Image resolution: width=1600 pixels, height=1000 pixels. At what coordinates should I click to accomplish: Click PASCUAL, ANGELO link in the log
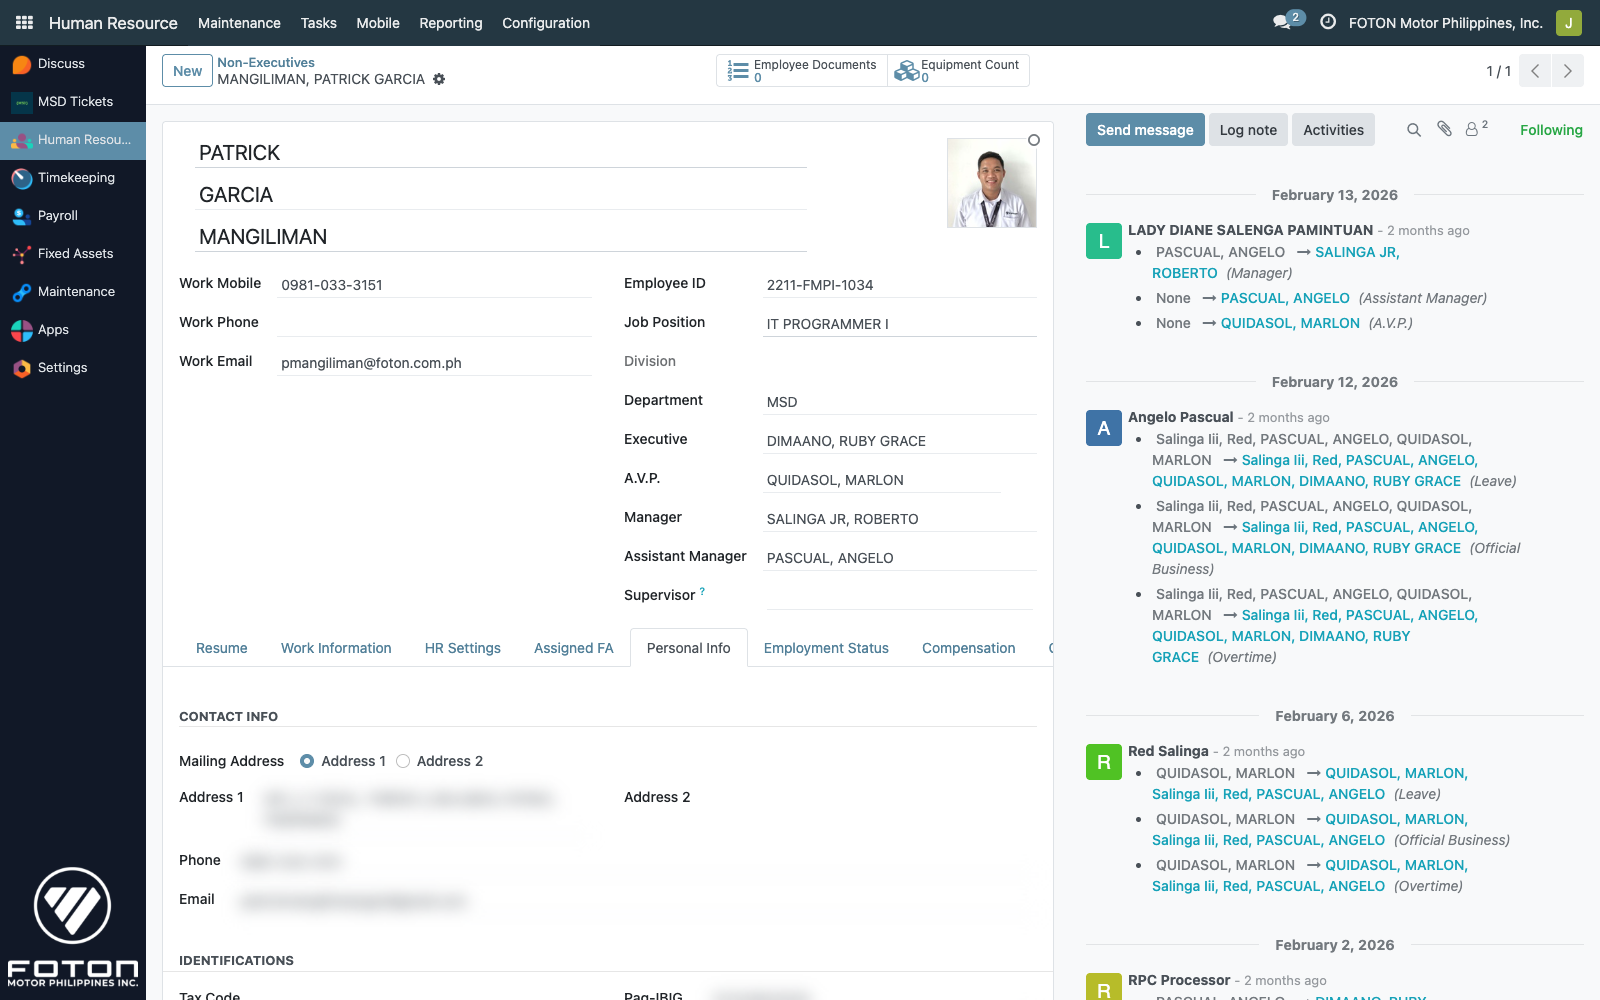1285,298
